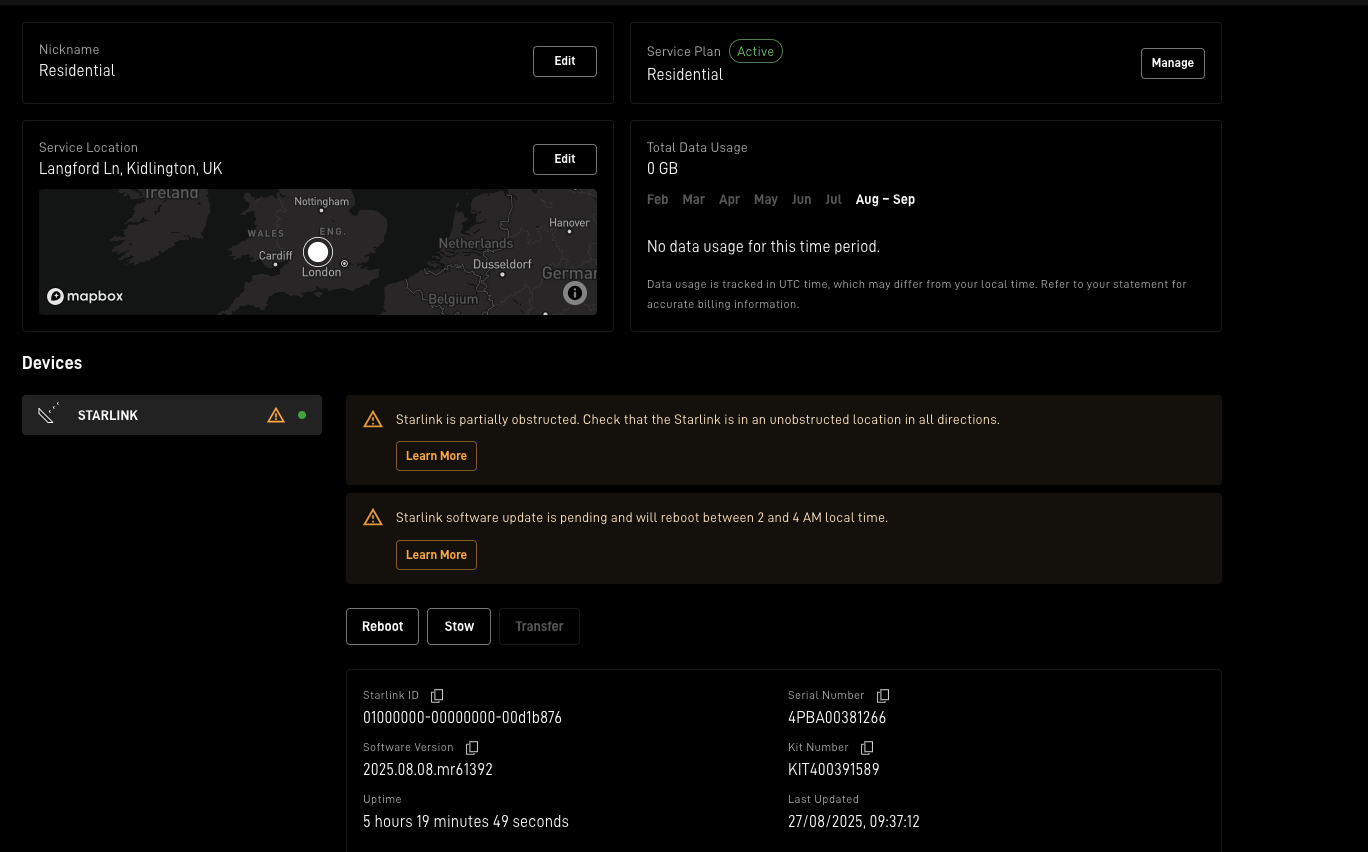Image resolution: width=1368 pixels, height=852 pixels.
Task: Copy the Software Version string
Action: [x=472, y=748]
